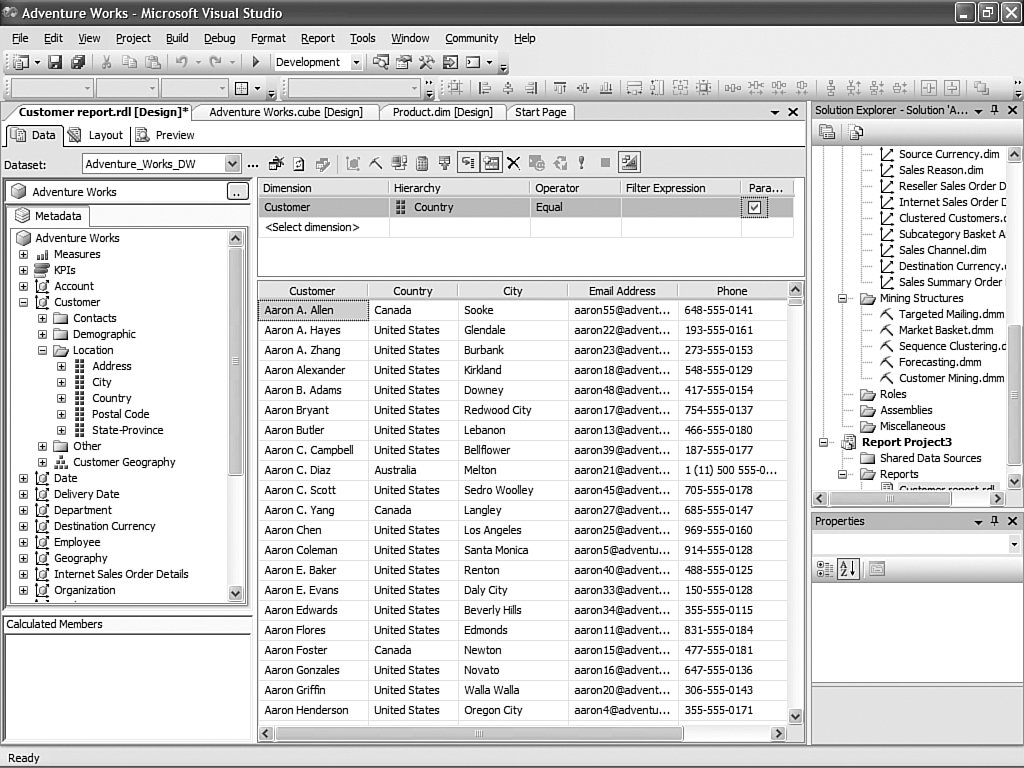Click the Switch to MDX mining pick icon
Screen dimensions: 1024x768
[x=375, y=163]
